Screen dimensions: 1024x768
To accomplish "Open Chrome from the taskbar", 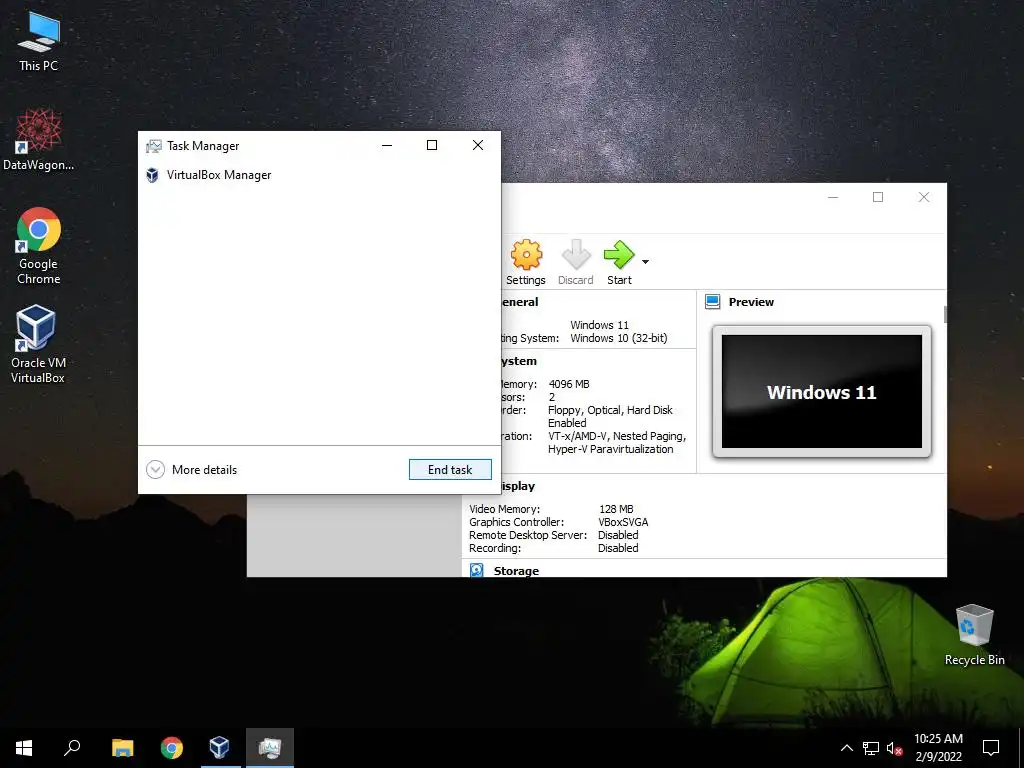I will [172, 748].
